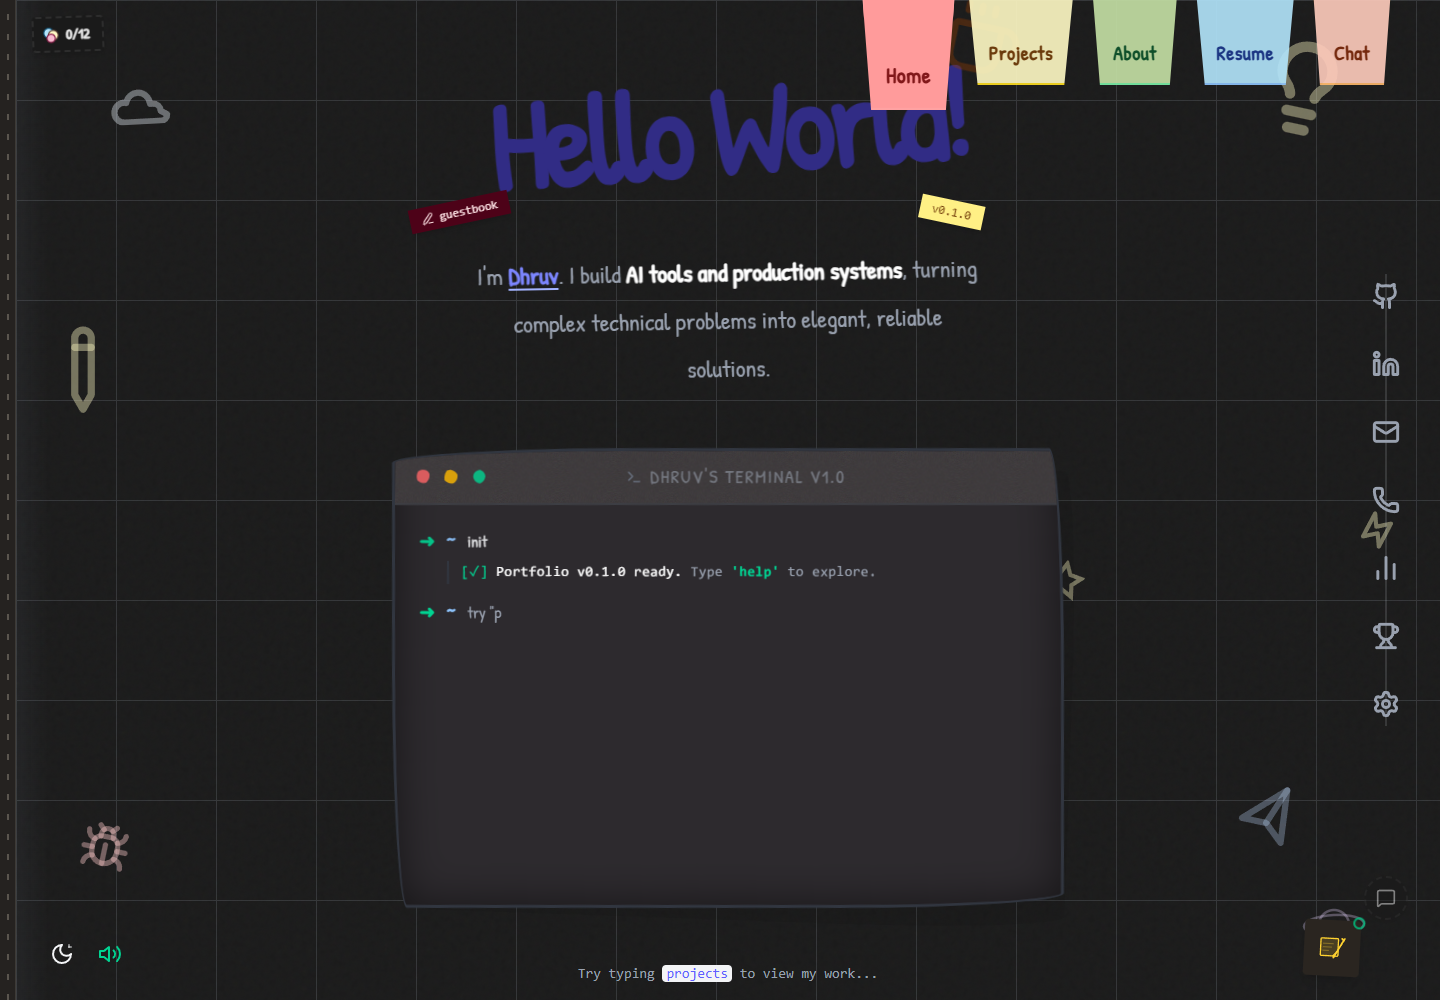1440x1000 pixels.
Task: Click the Dhruv's Terminal V1.0 title
Action: (736, 478)
